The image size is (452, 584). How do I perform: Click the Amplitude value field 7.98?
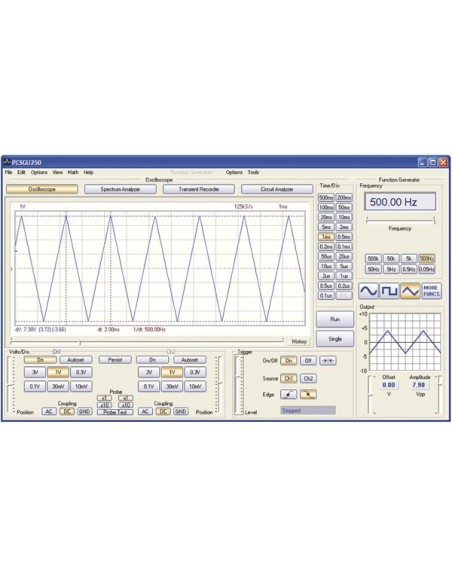pos(419,385)
